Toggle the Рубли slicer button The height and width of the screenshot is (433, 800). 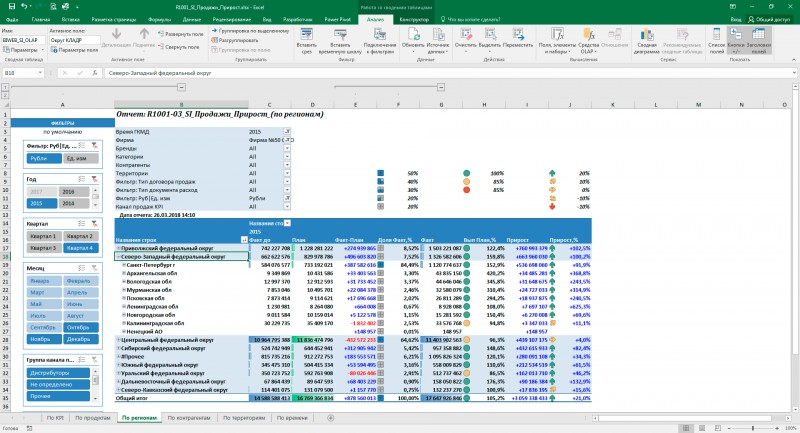coord(44,159)
